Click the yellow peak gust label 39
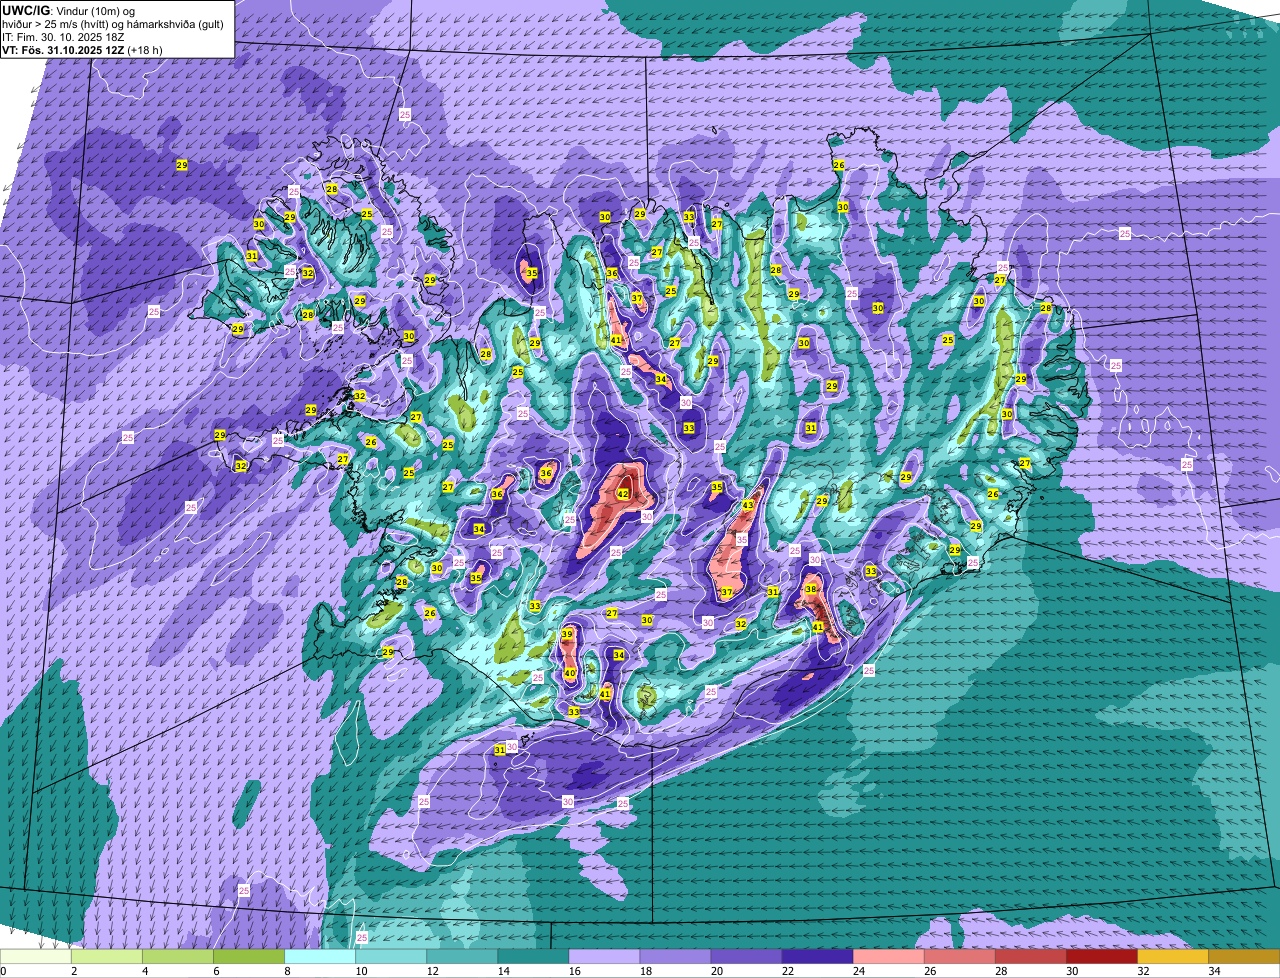Image resolution: width=1280 pixels, height=978 pixels. 567,635
